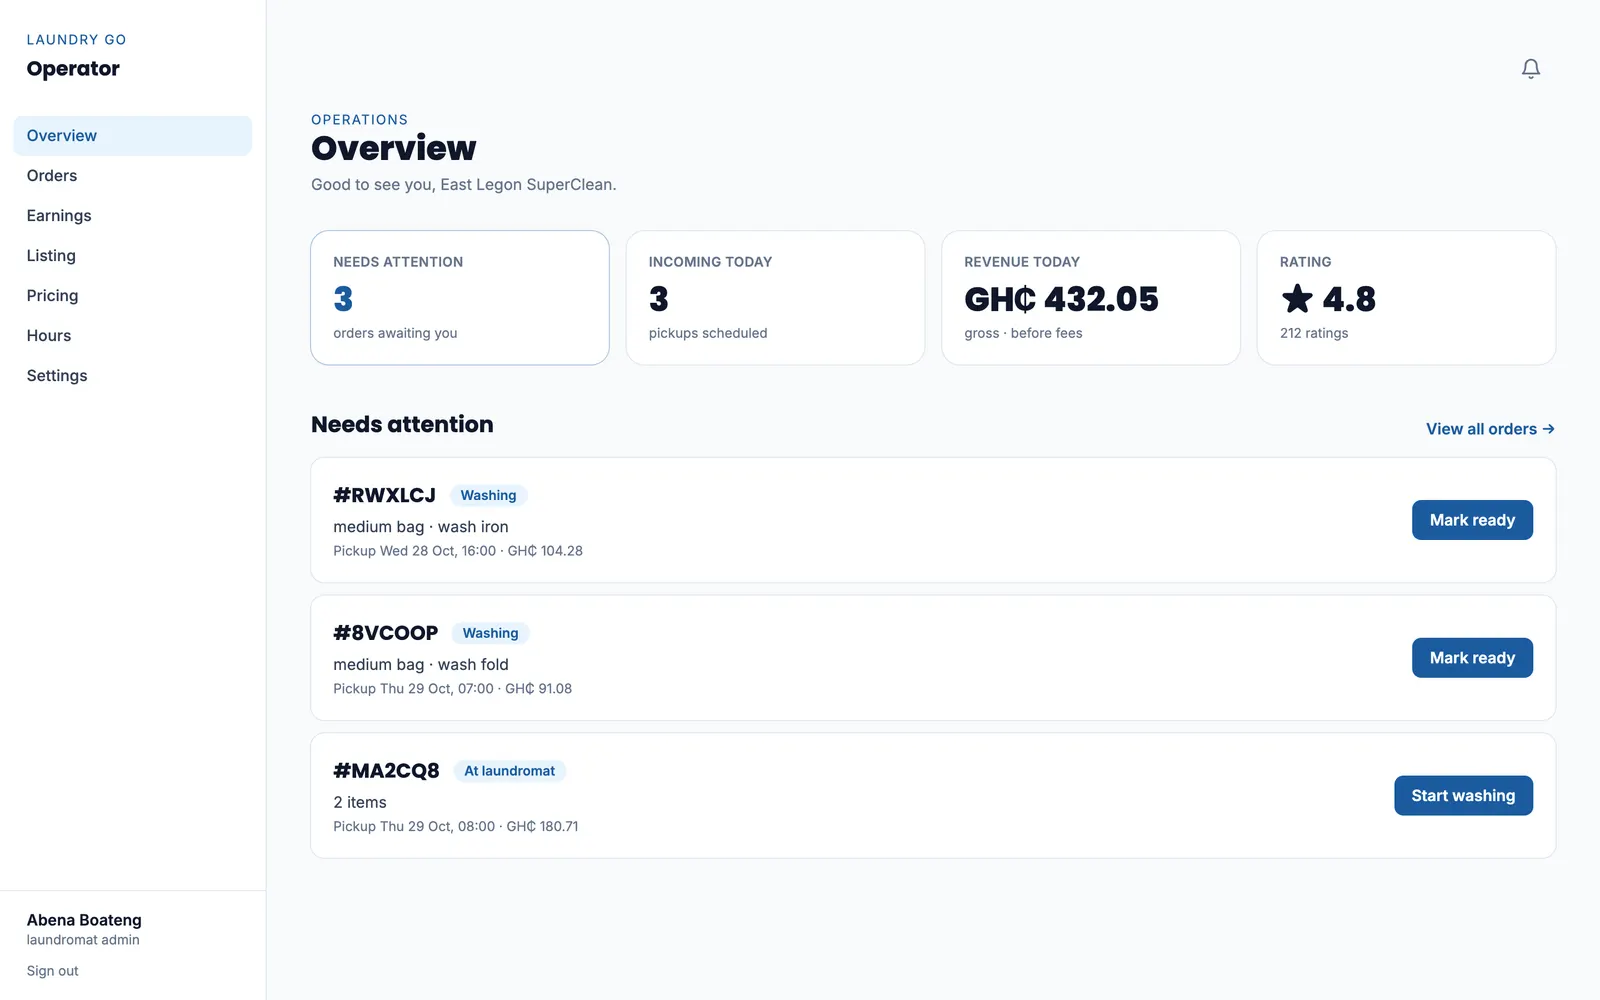Click the 'Needs attention' section heading
Screen dimensions: 1600x1000
tap(402, 424)
